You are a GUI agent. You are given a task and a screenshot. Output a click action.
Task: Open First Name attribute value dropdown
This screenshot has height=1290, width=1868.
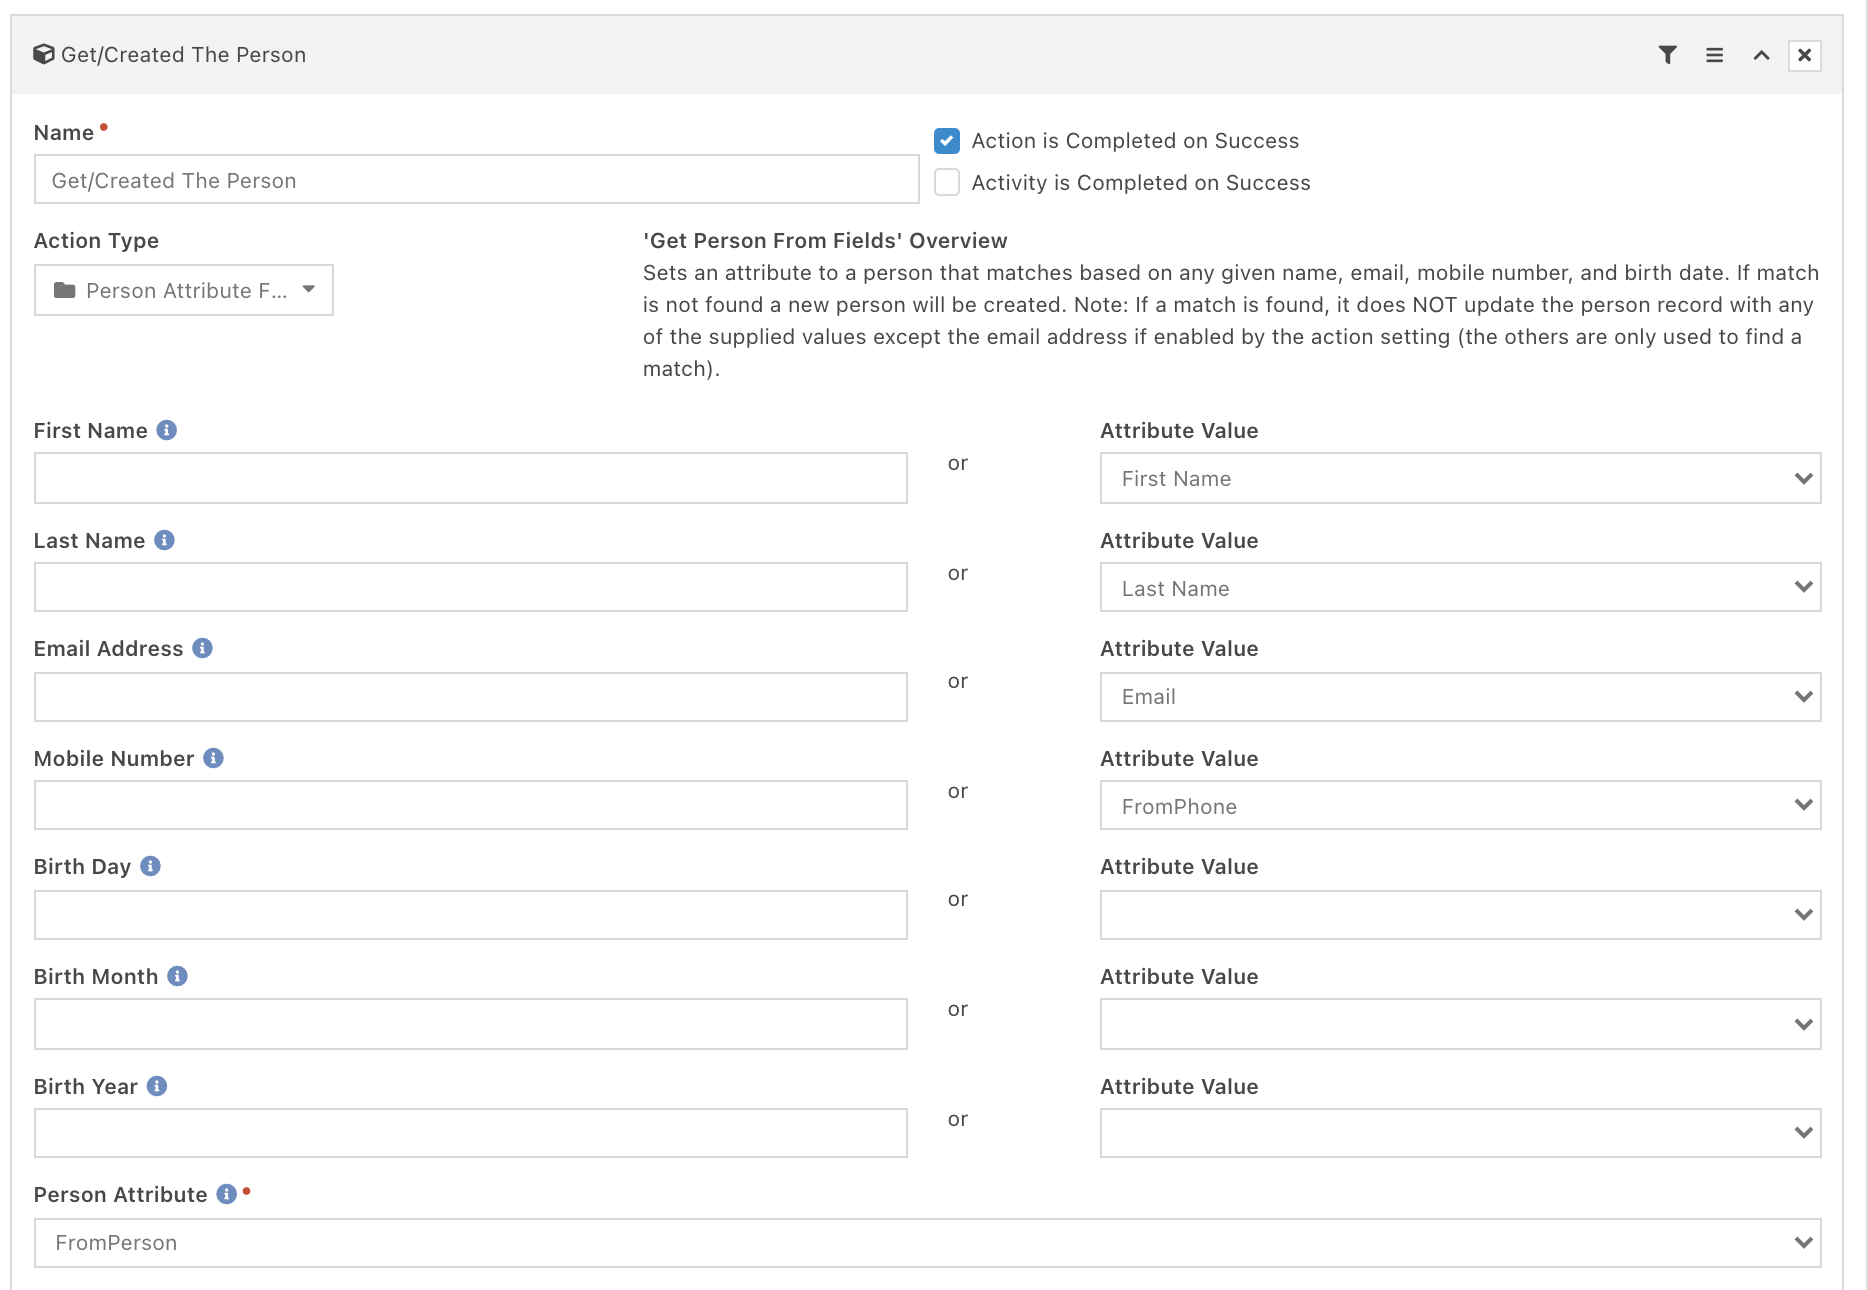1460,478
